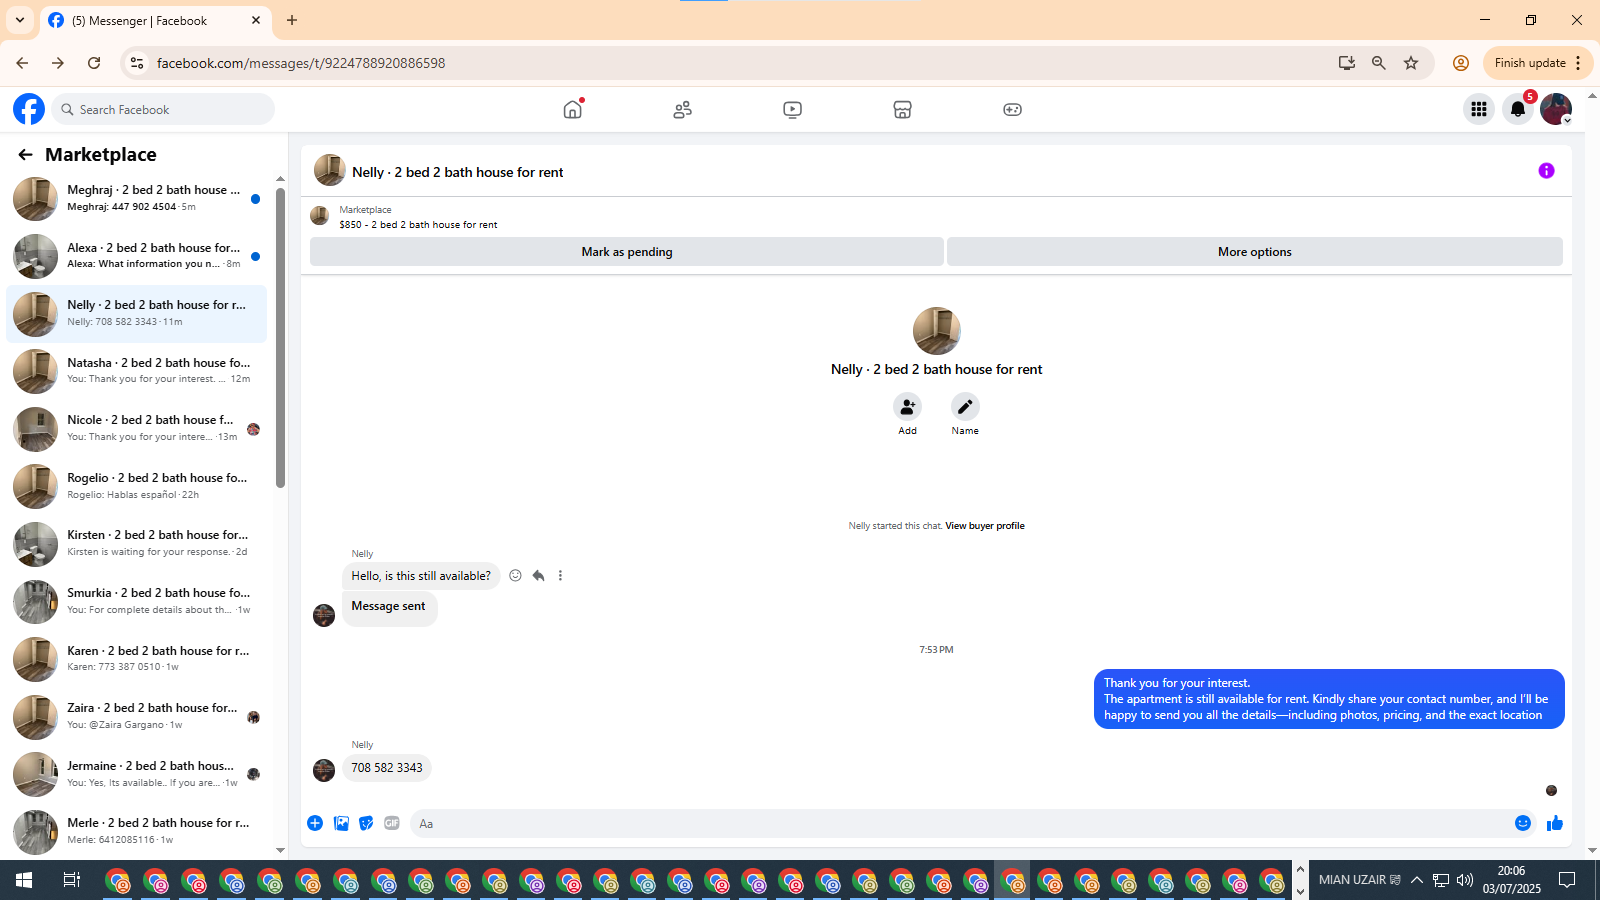The height and width of the screenshot is (900, 1600).
Task: Open Kirsten conversation
Action: [137, 544]
